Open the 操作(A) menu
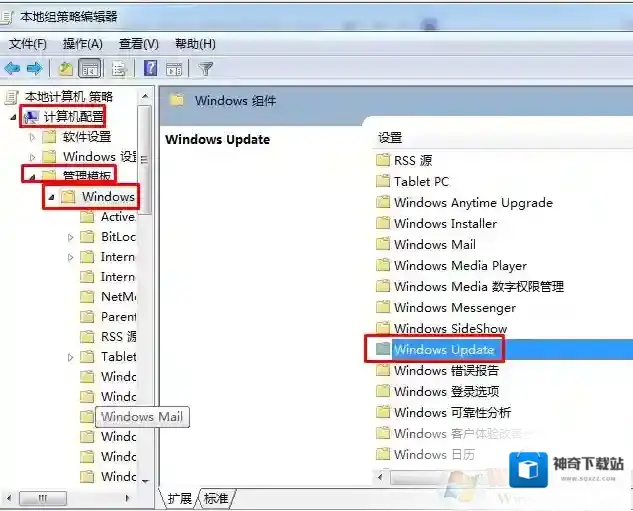This screenshot has height=511, width=633. pos(82,44)
